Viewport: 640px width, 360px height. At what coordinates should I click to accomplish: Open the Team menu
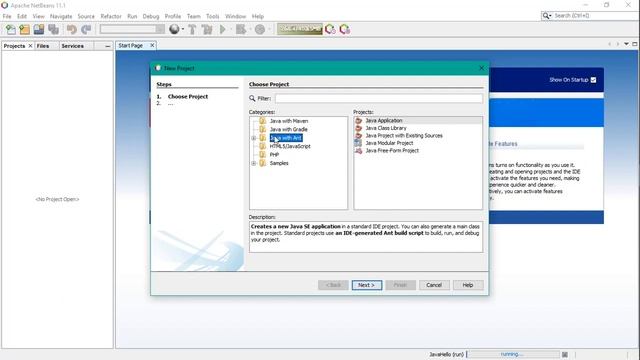[x=194, y=16]
